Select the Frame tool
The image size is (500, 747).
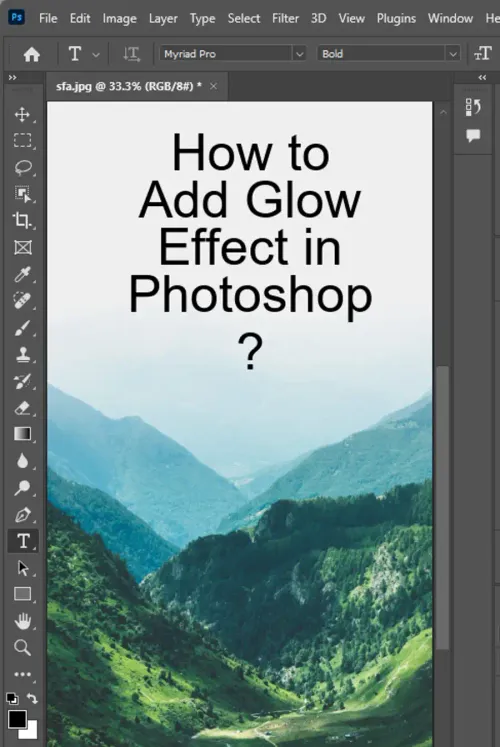(x=22, y=247)
